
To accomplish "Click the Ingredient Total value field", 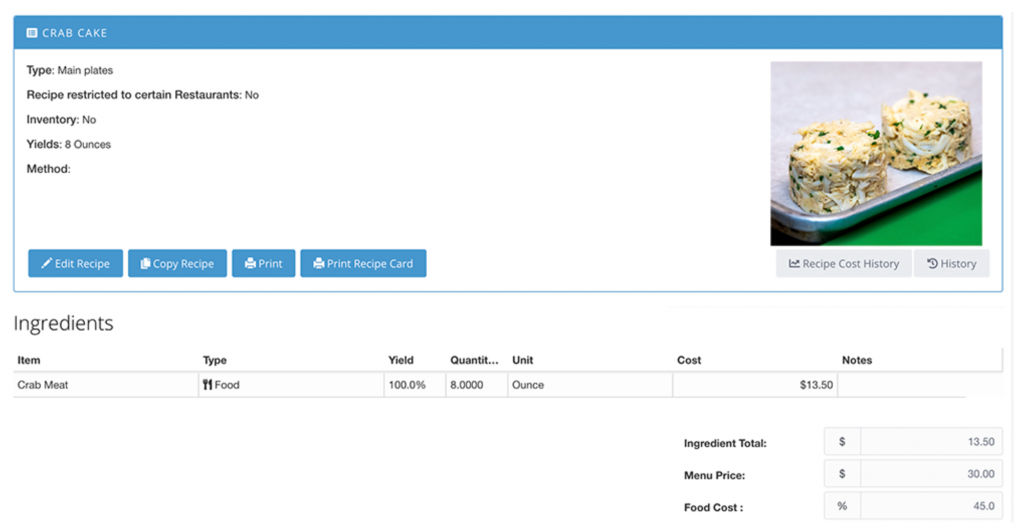I will tap(930, 442).
